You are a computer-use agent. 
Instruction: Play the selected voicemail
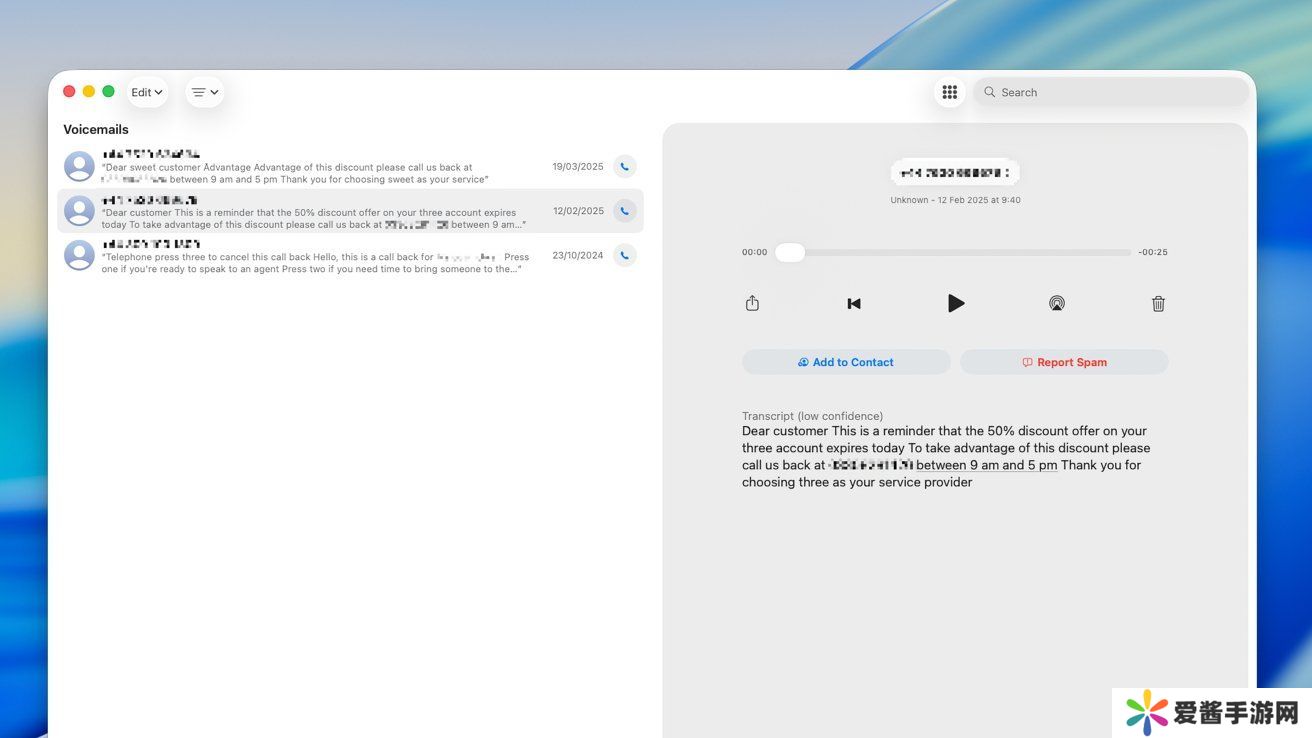pyautogui.click(x=955, y=303)
